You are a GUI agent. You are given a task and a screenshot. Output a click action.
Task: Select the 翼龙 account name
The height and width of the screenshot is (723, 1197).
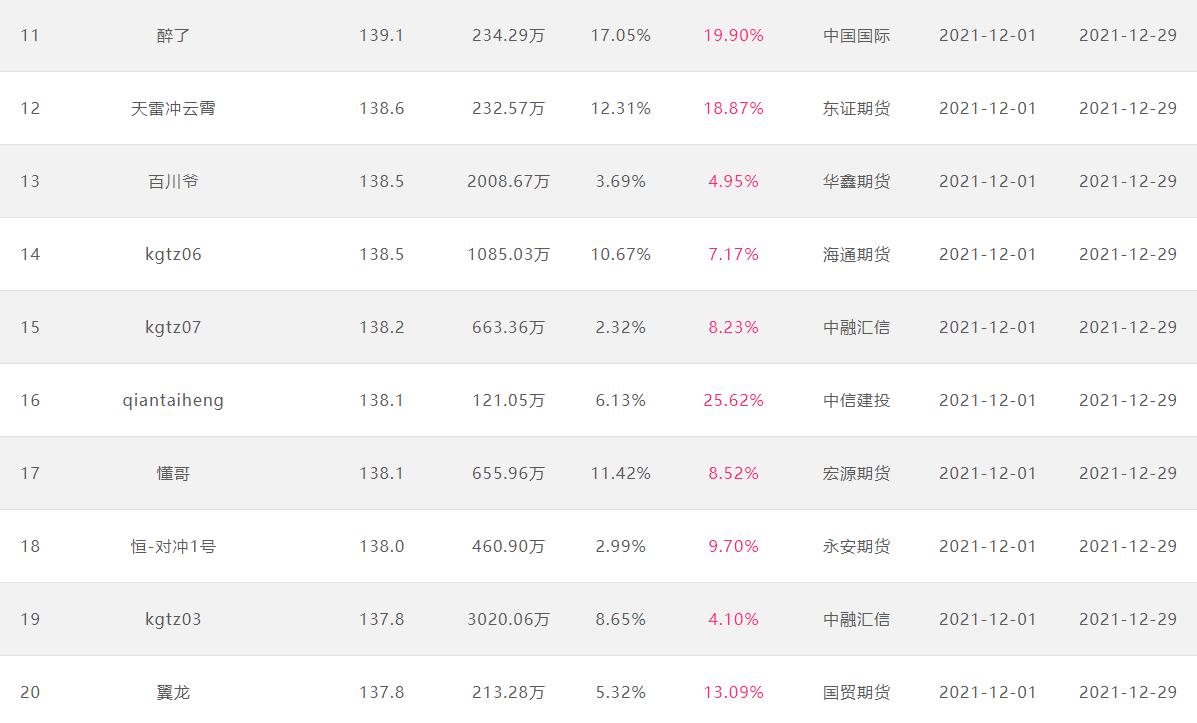(x=173, y=692)
